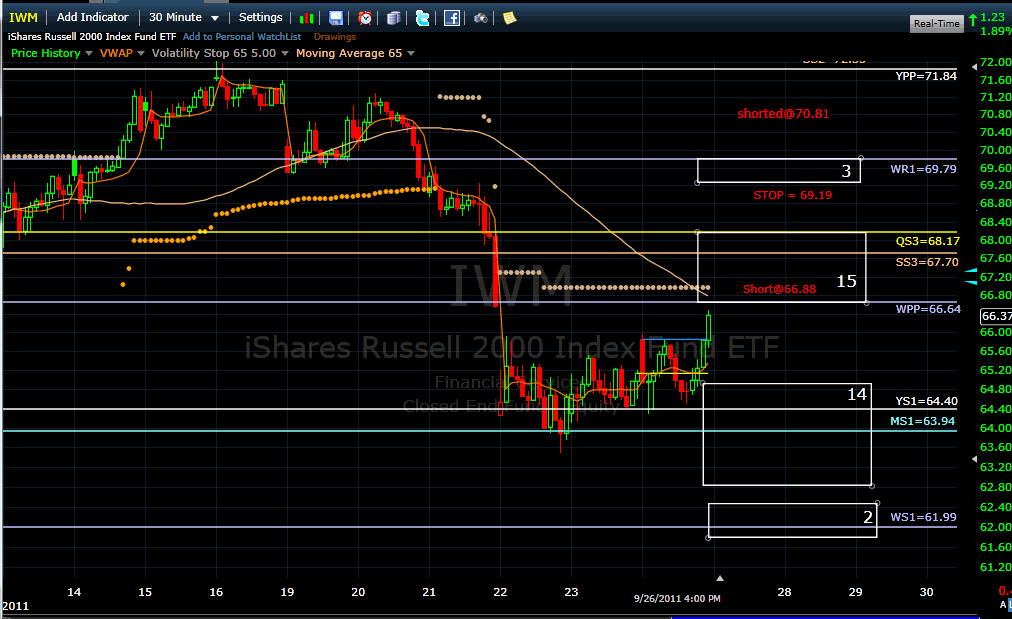Open the Settings menu
Viewport: 1012px width, 619px height.
click(x=261, y=17)
